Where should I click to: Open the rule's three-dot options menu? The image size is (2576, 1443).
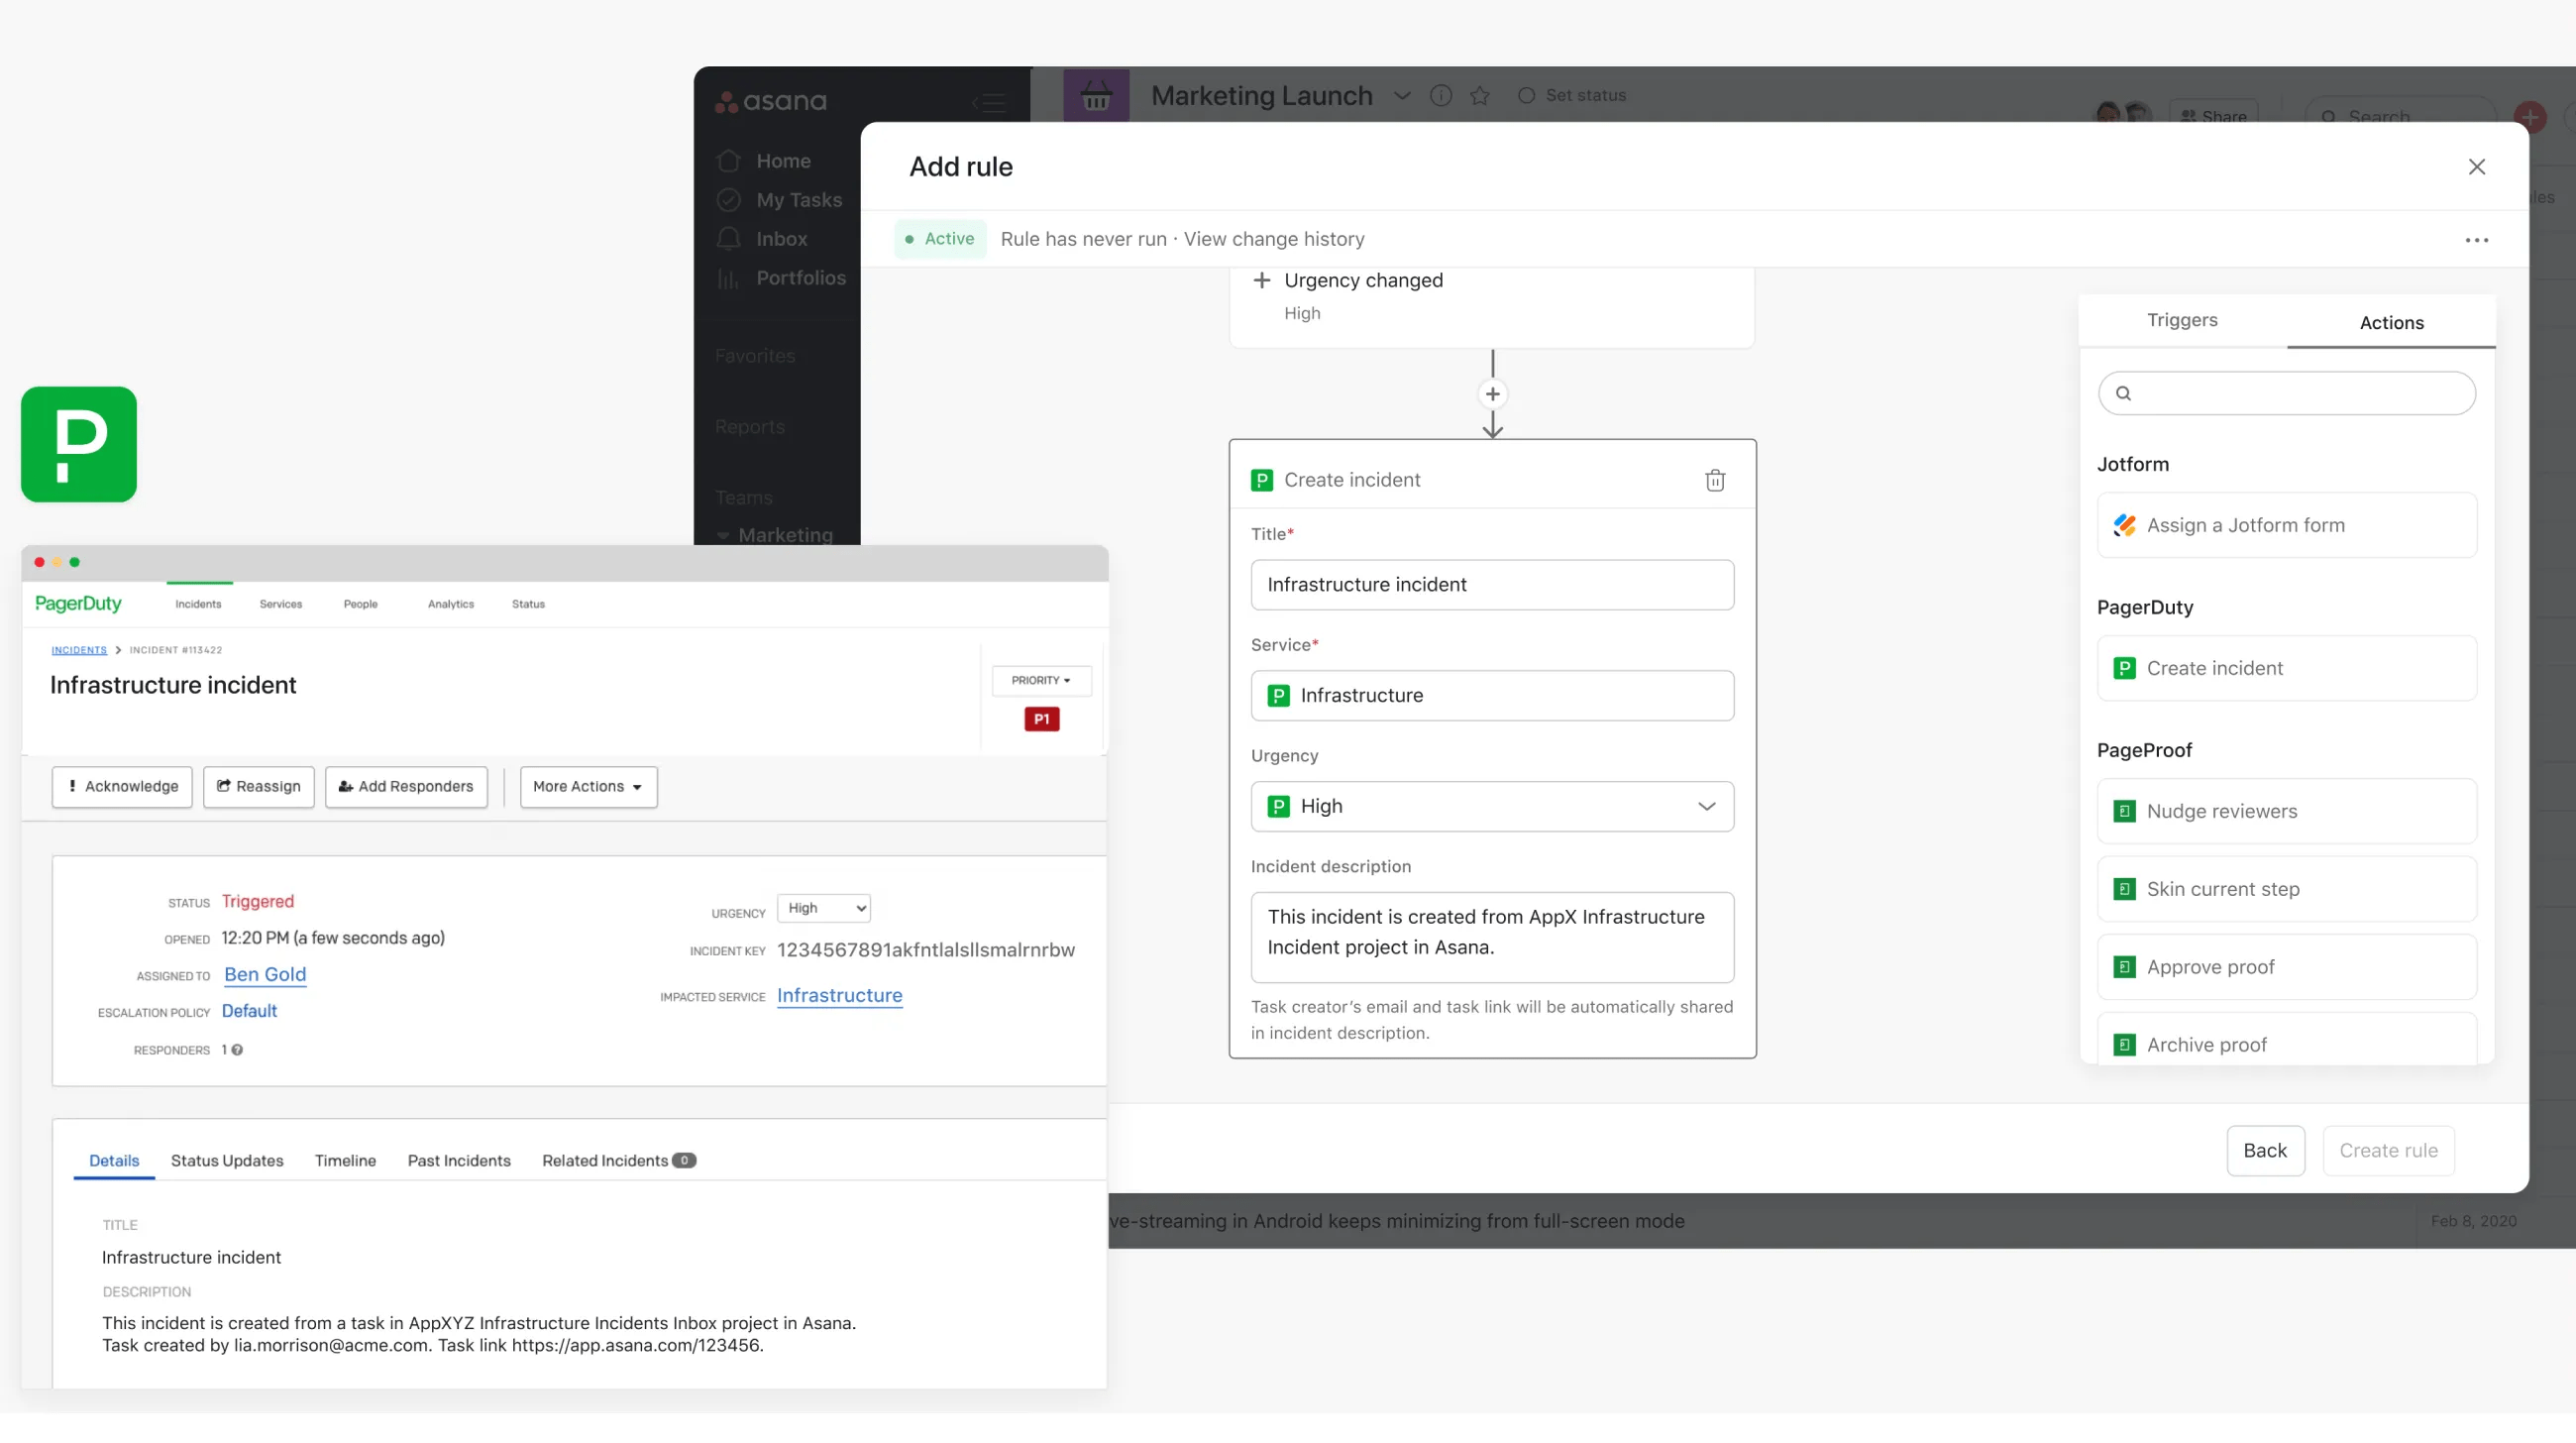[2477, 240]
